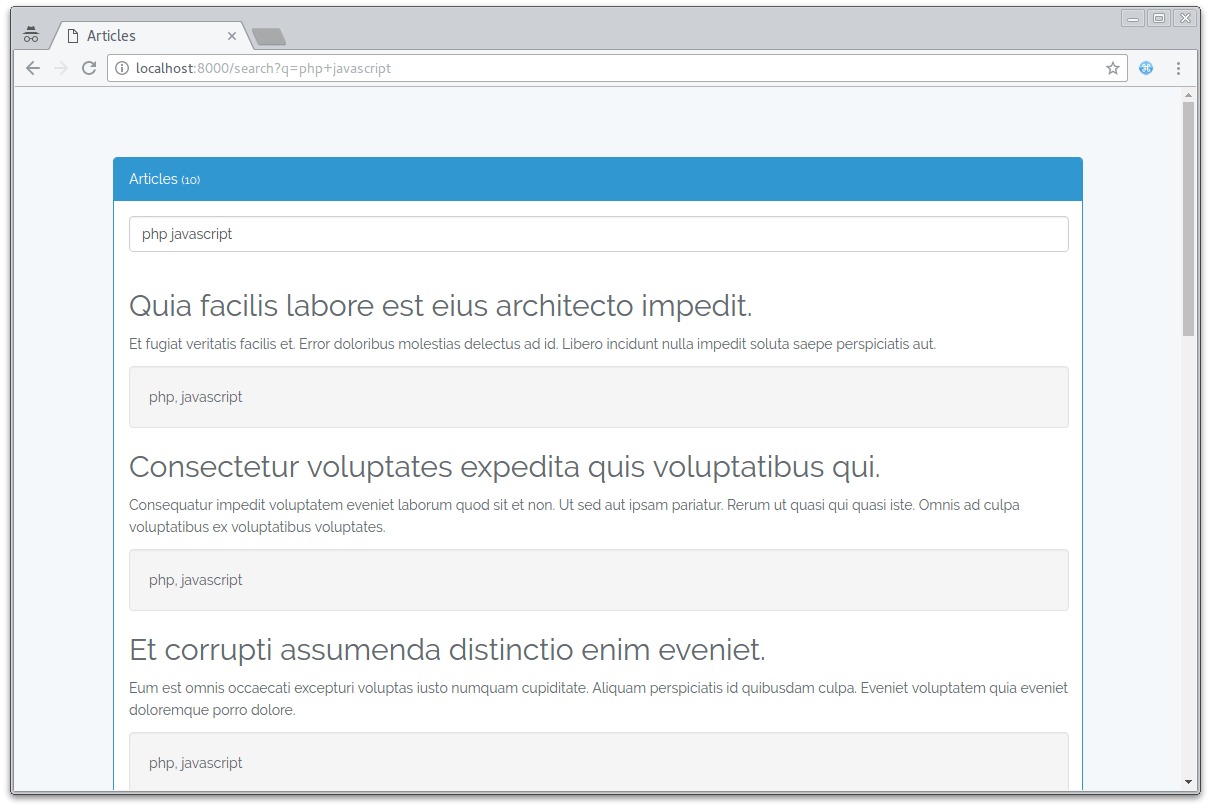
Task: Click the incognito mode indicator icon
Action: click(x=31, y=34)
